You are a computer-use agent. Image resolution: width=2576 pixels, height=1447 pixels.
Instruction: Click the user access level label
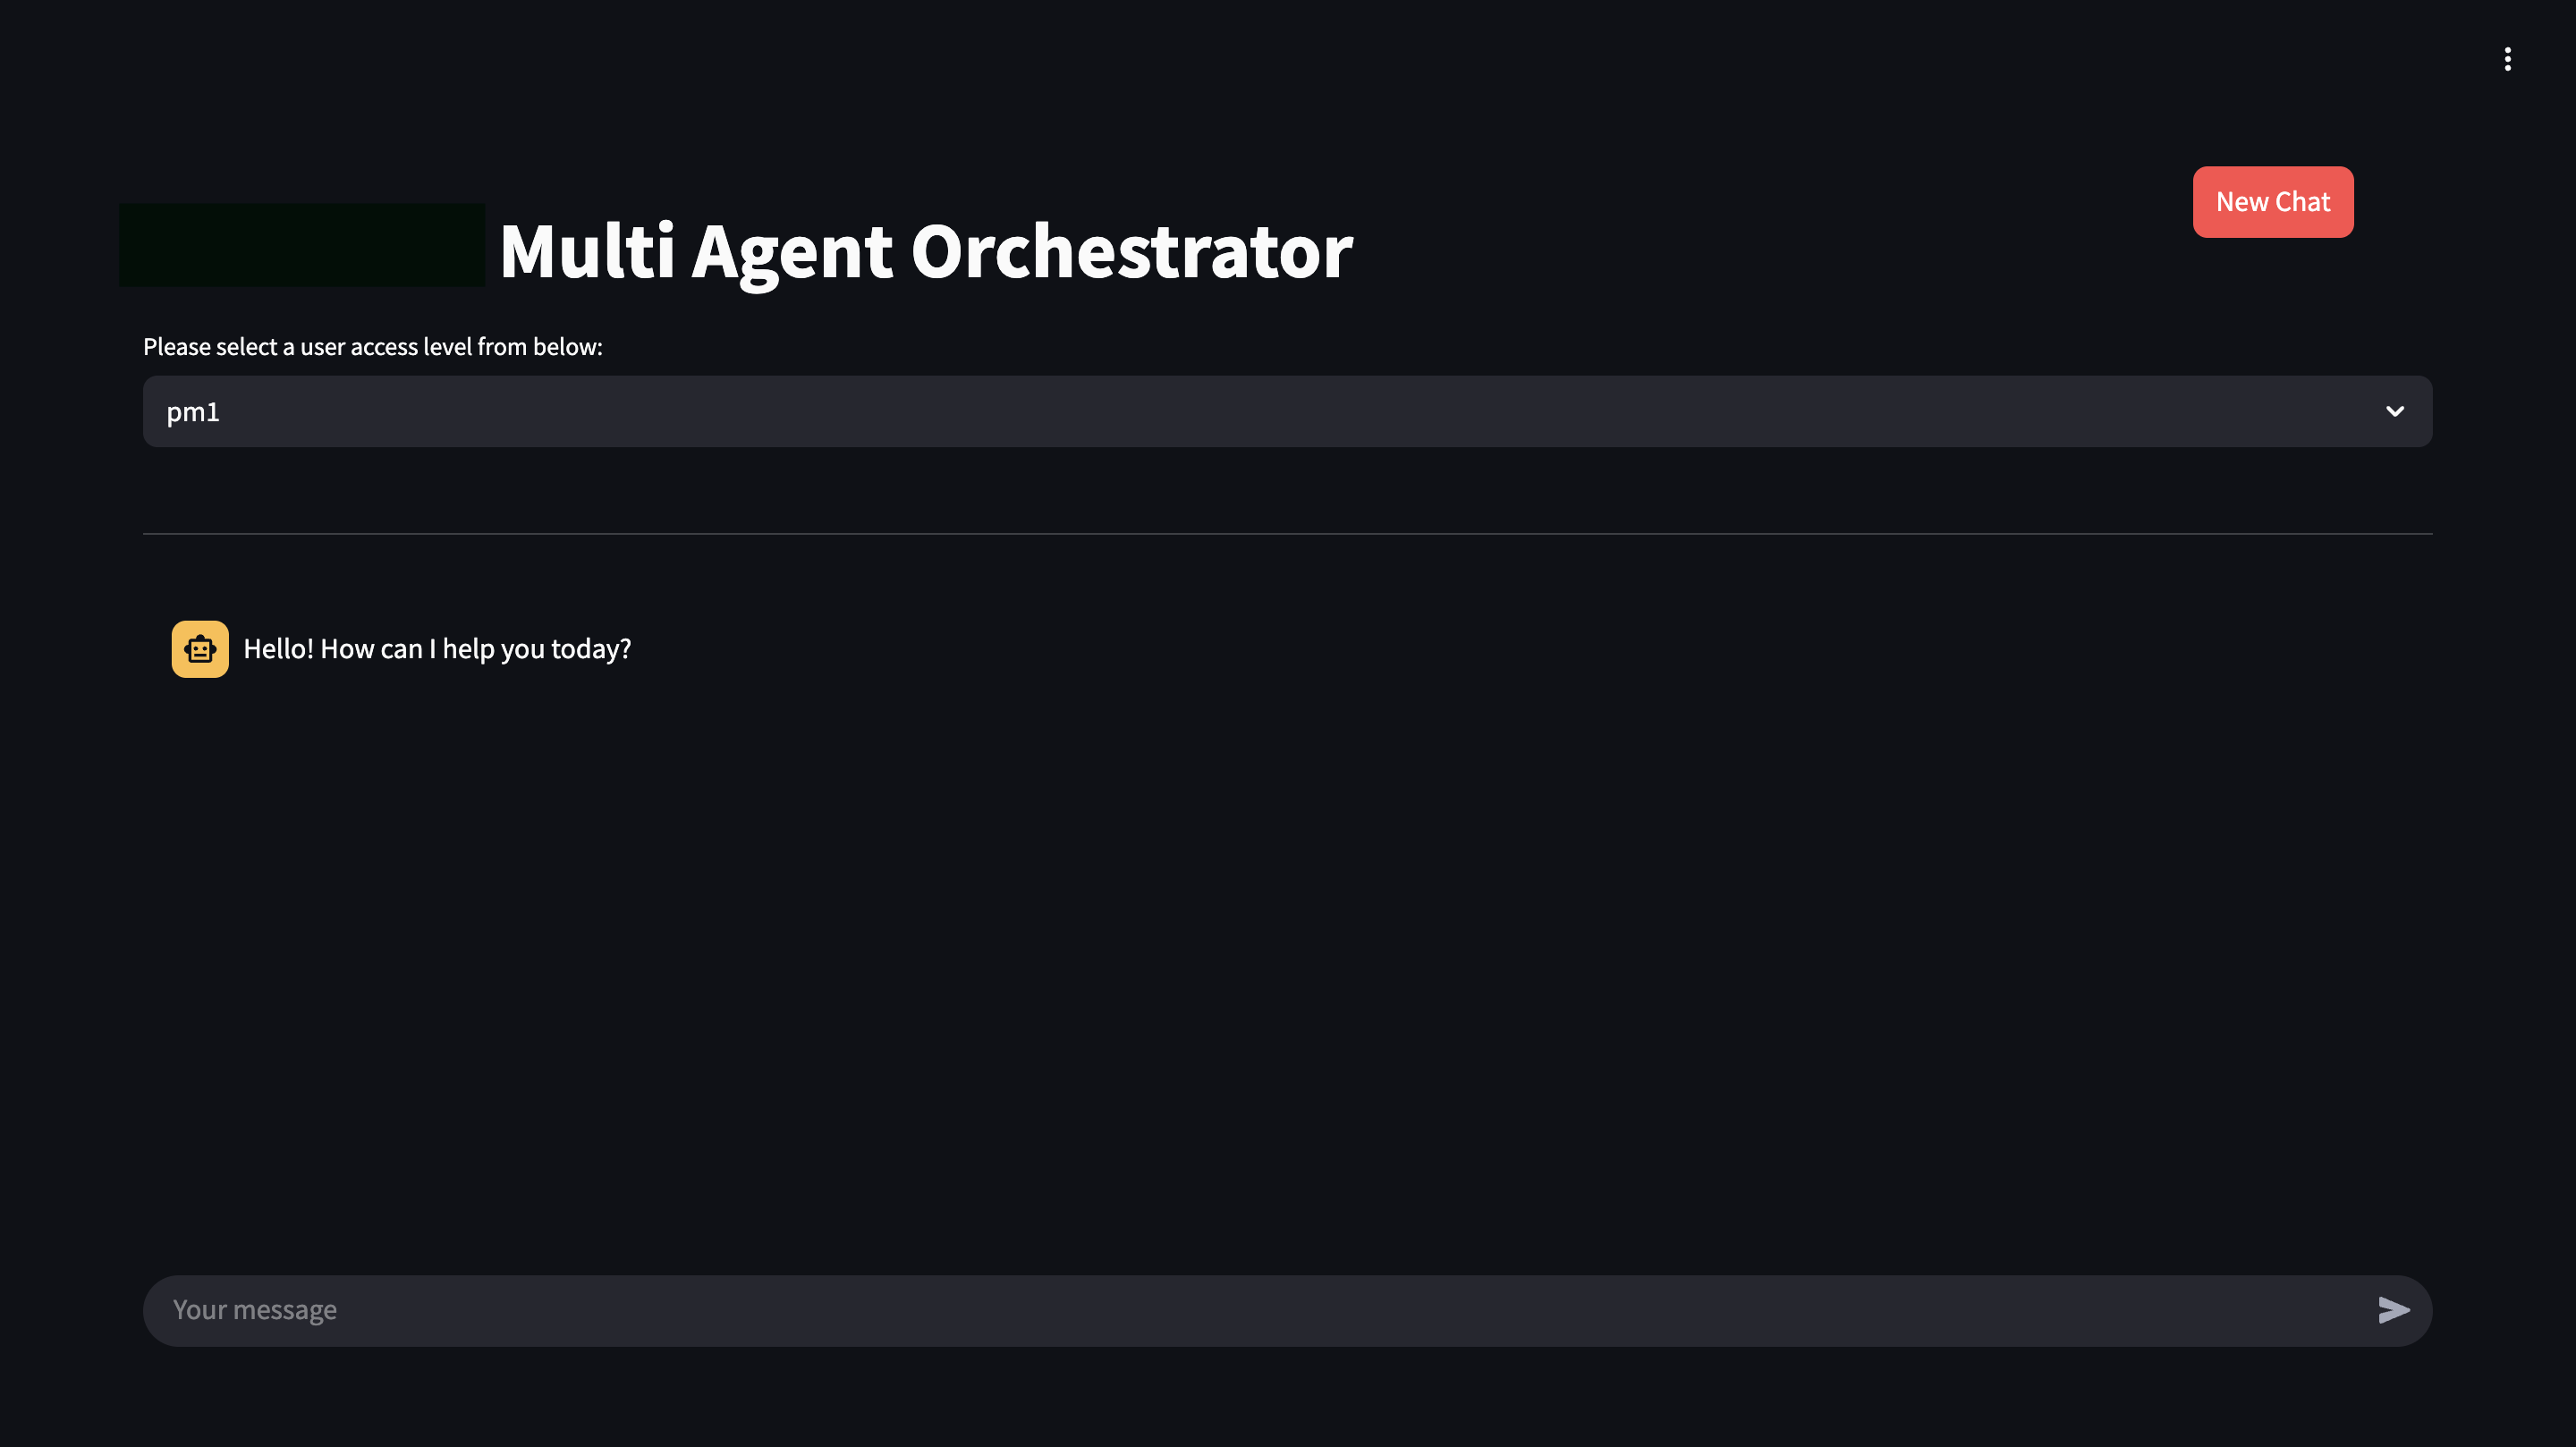click(373, 347)
